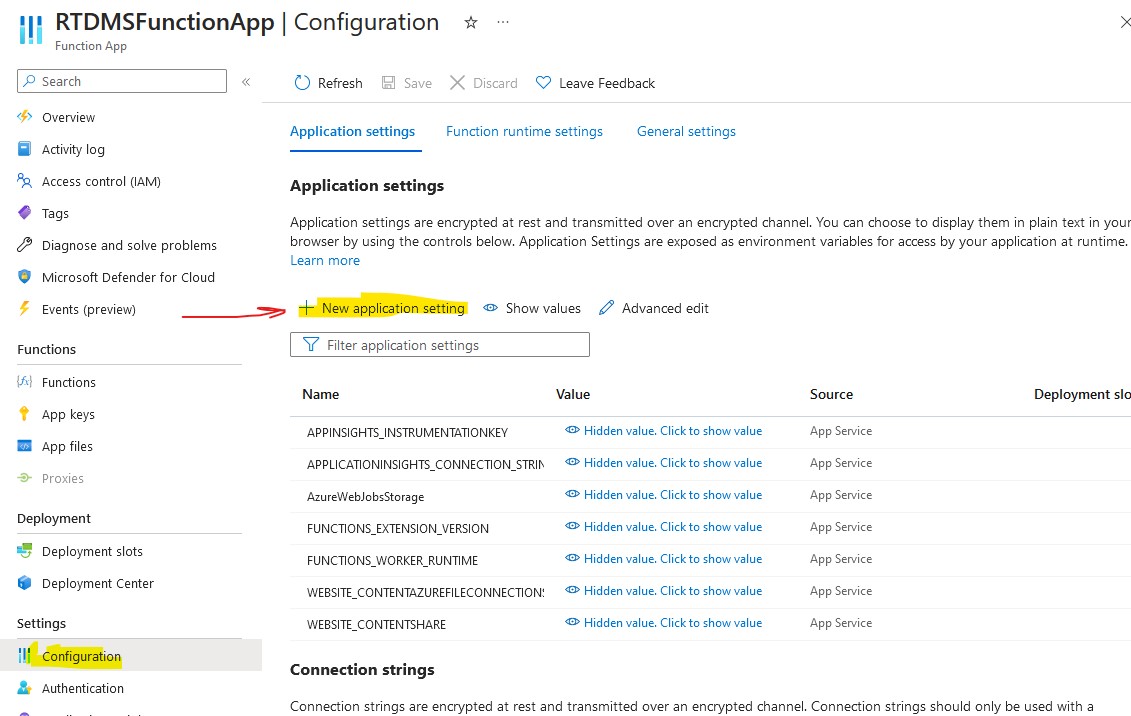Click the Tags icon

(25, 213)
